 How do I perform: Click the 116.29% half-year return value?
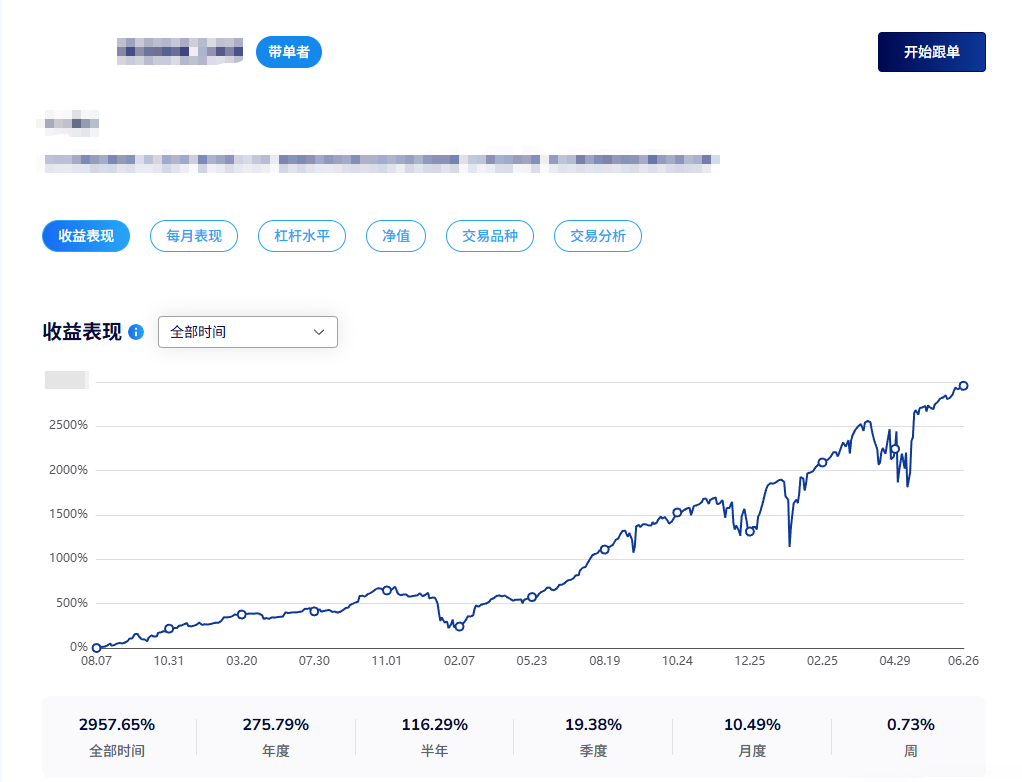pos(435,725)
